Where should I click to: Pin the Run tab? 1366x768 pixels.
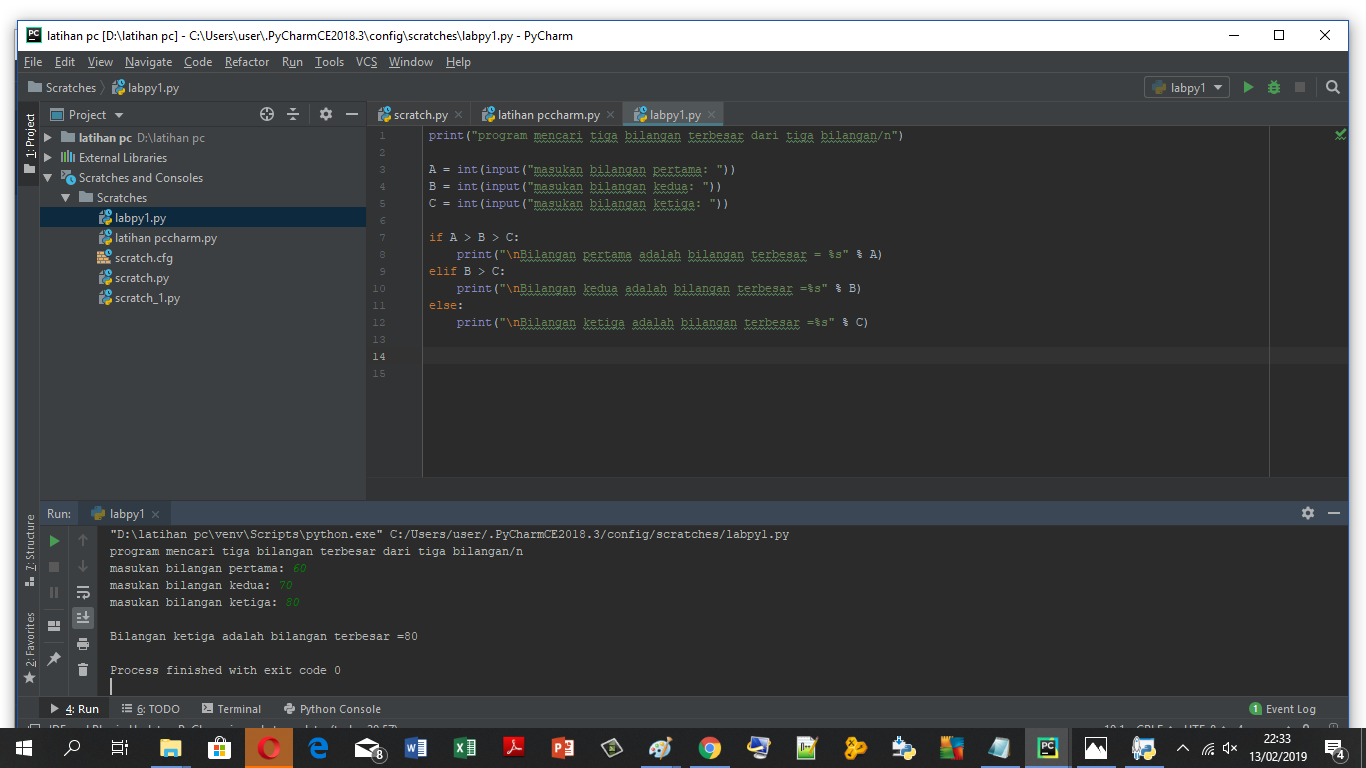click(55, 659)
